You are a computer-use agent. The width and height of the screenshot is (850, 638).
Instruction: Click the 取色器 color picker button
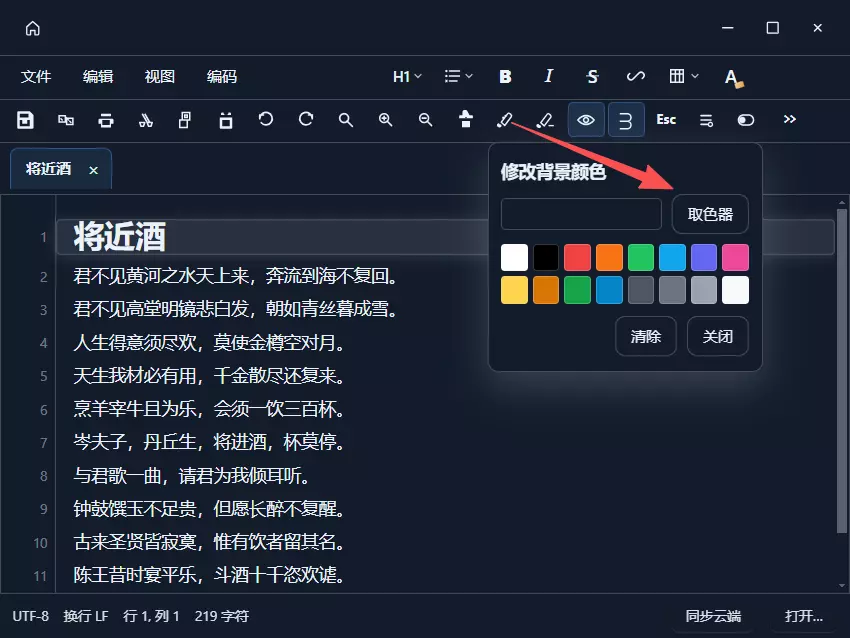pyautogui.click(x=710, y=214)
